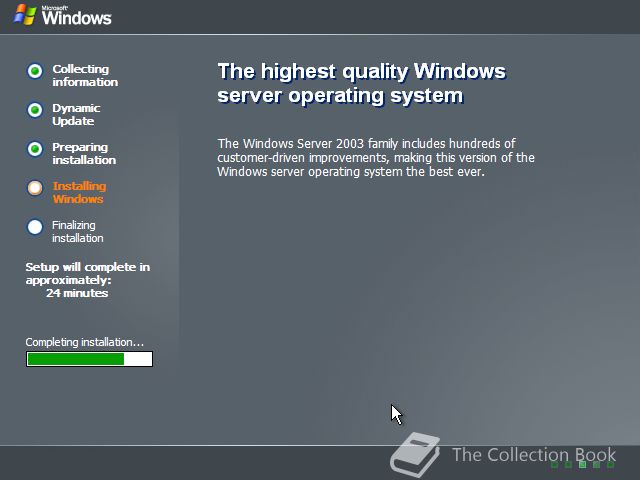Click the Completing installation status text
This screenshot has width=640, height=480.
84,342
